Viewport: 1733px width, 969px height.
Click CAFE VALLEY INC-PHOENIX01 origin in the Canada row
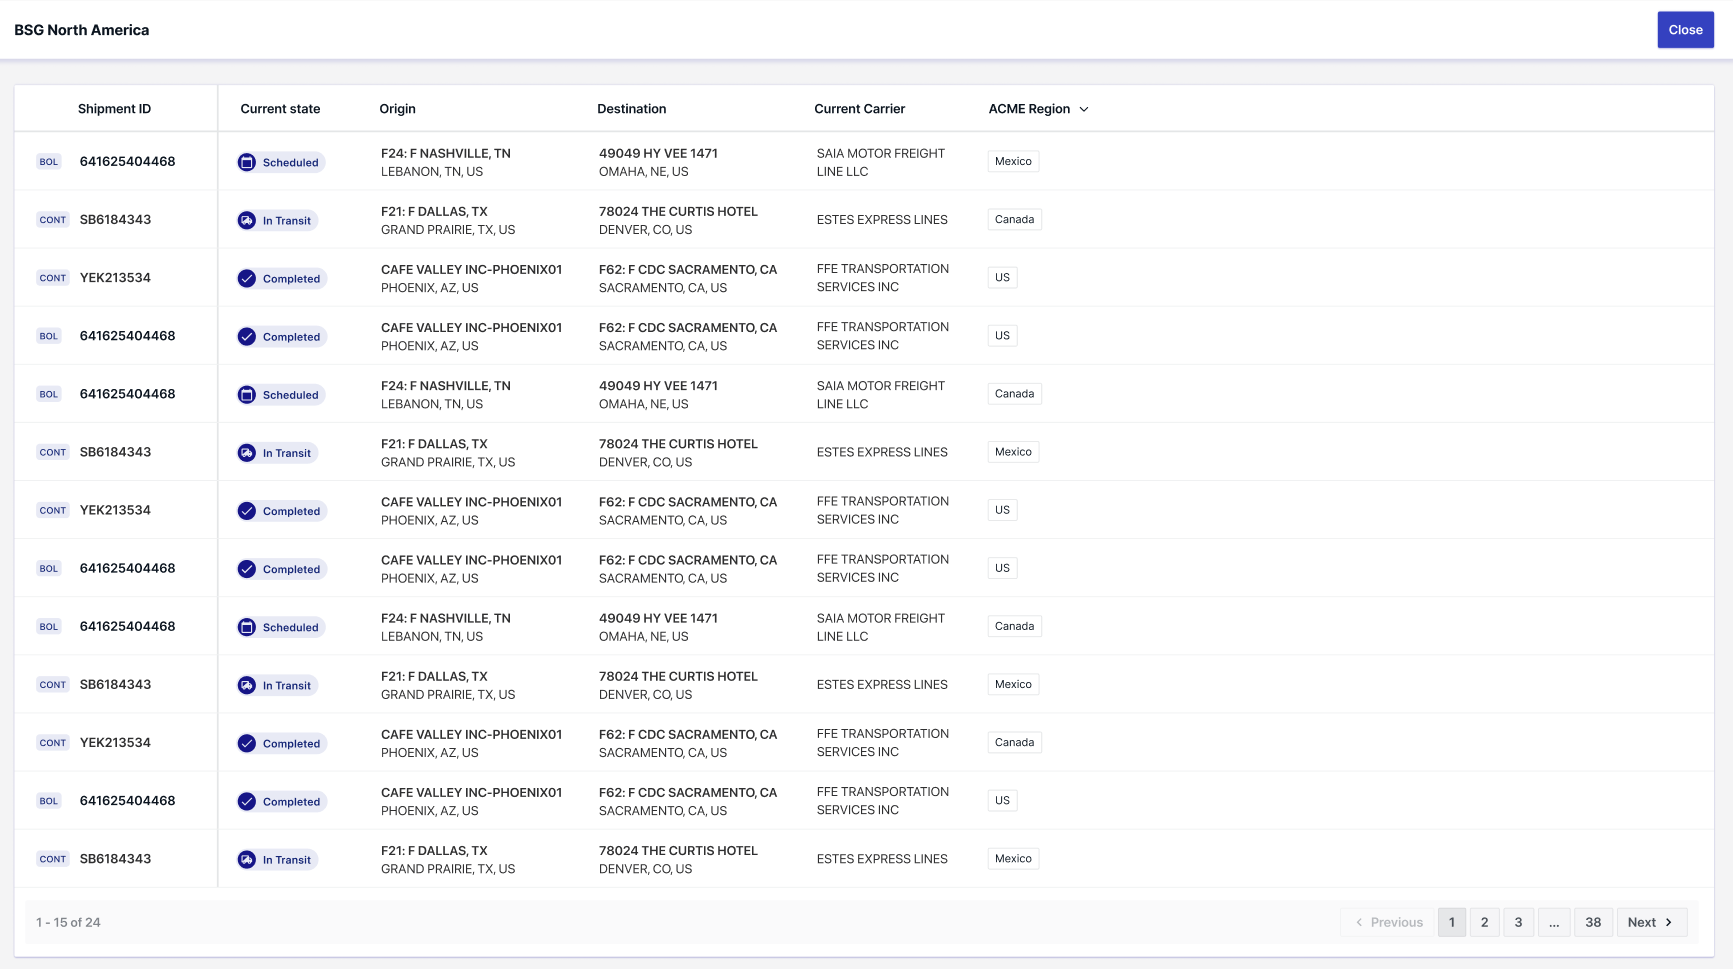tap(471, 734)
